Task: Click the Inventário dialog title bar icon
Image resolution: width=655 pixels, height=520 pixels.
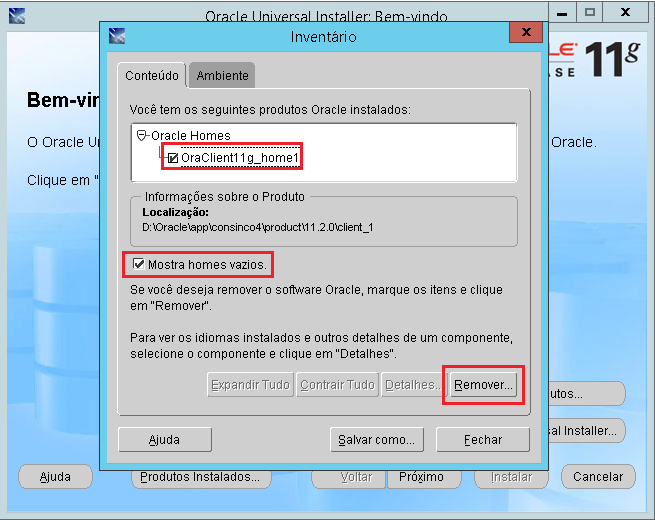Action: pyautogui.click(x=117, y=36)
